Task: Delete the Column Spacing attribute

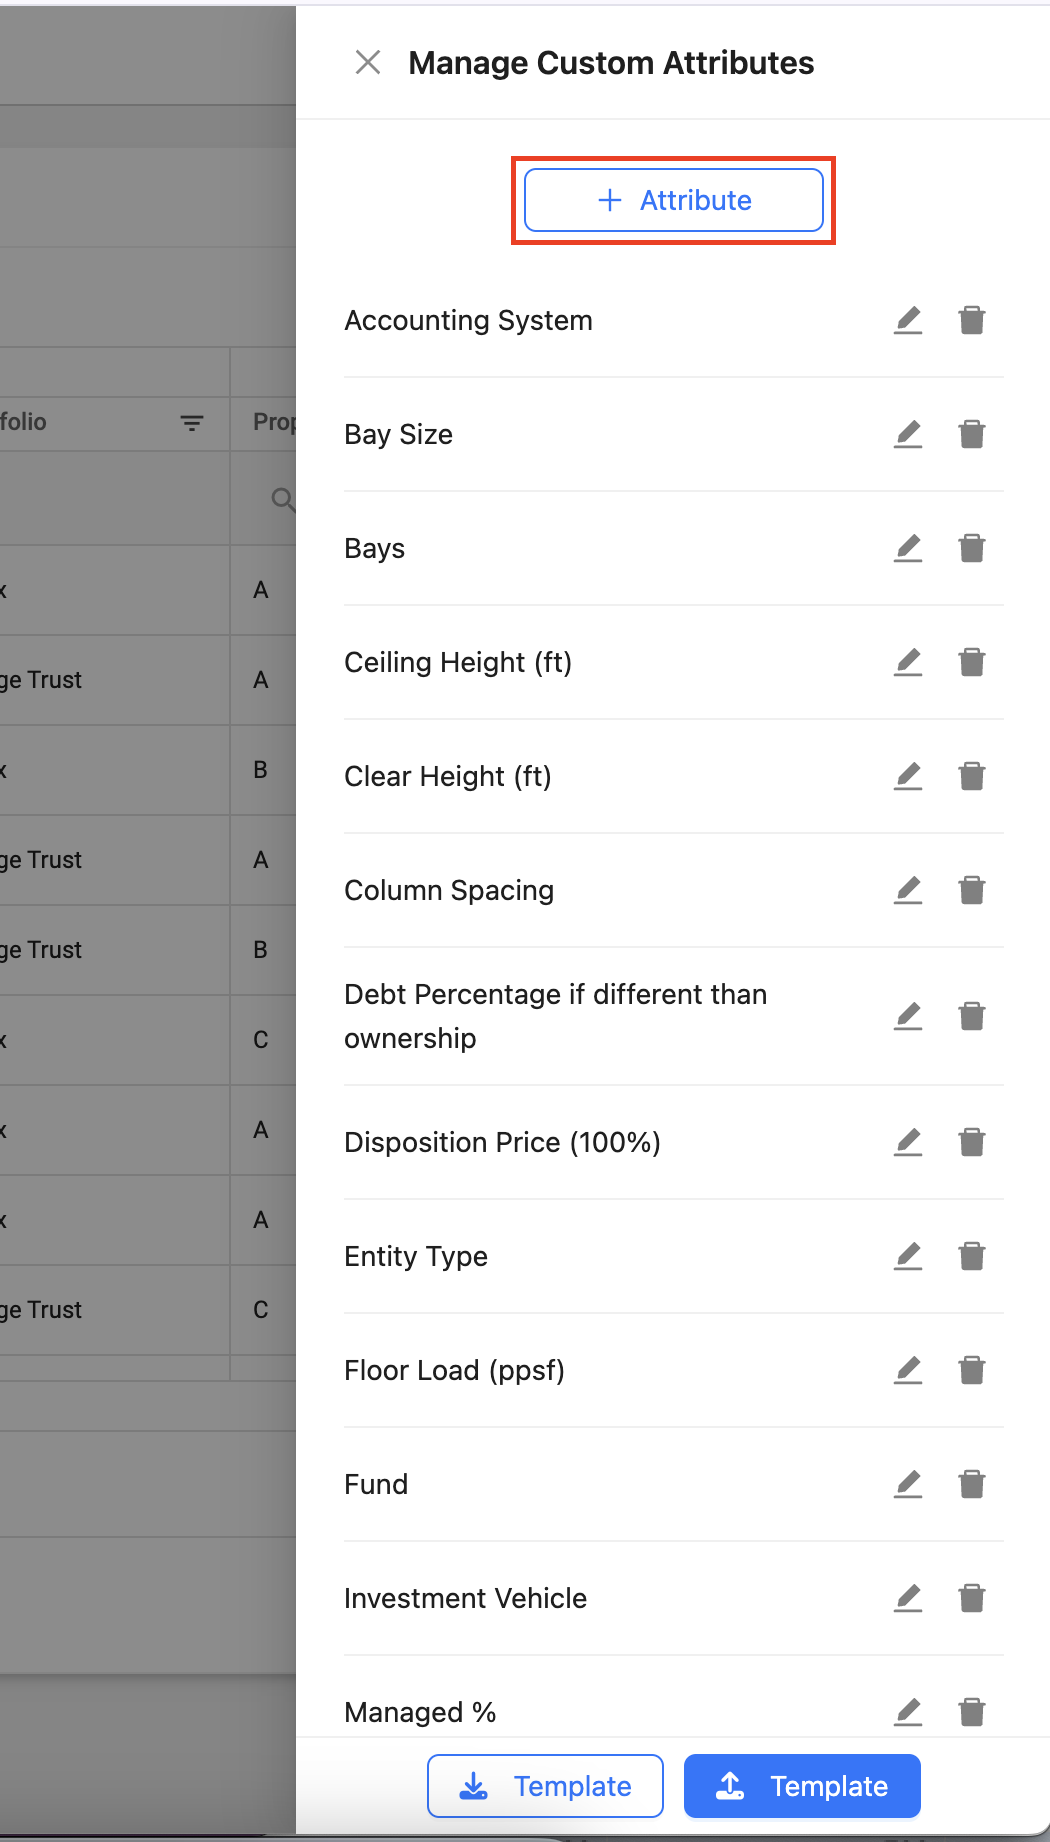Action: coord(972,890)
